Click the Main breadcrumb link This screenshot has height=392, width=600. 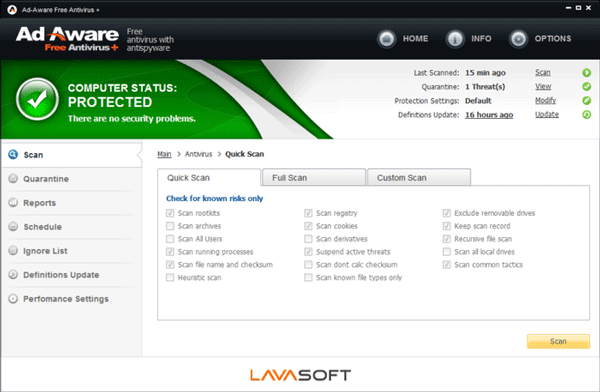pyautogui.click(x=164, y=154)
